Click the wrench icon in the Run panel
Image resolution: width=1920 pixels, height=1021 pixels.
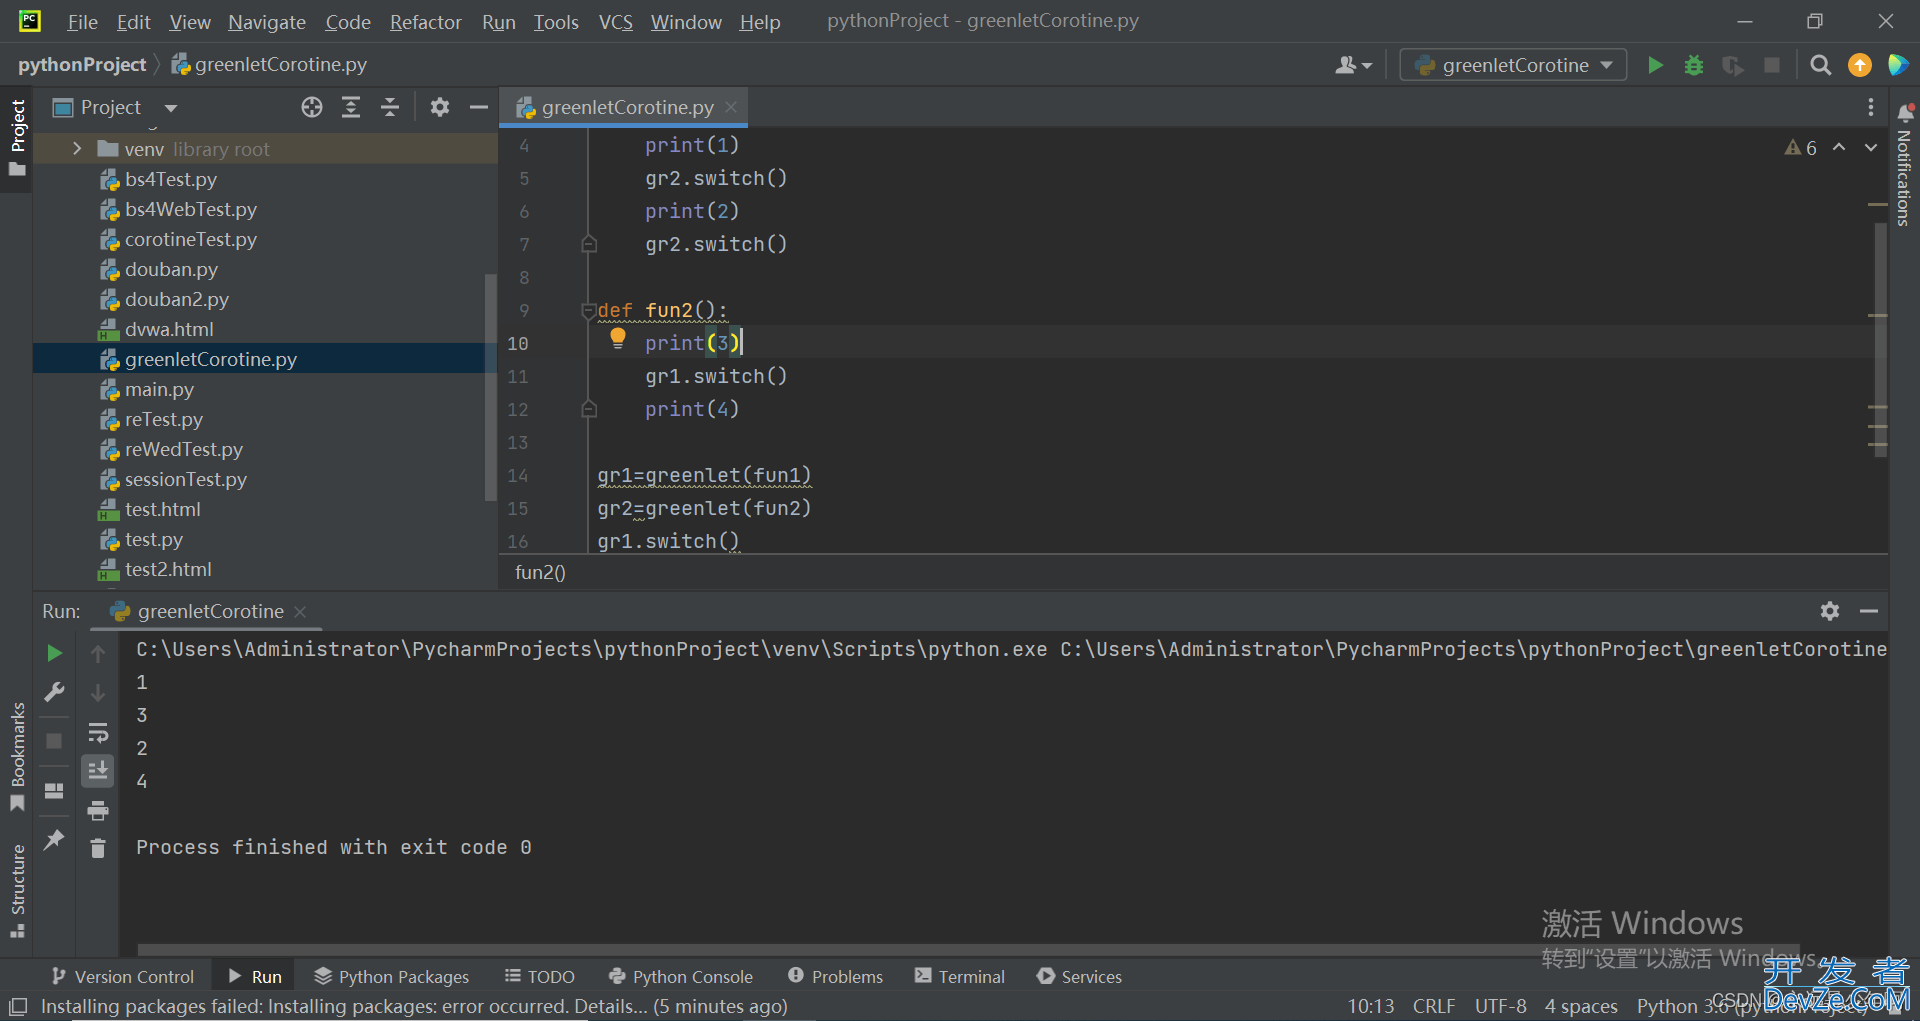point(54,692)
